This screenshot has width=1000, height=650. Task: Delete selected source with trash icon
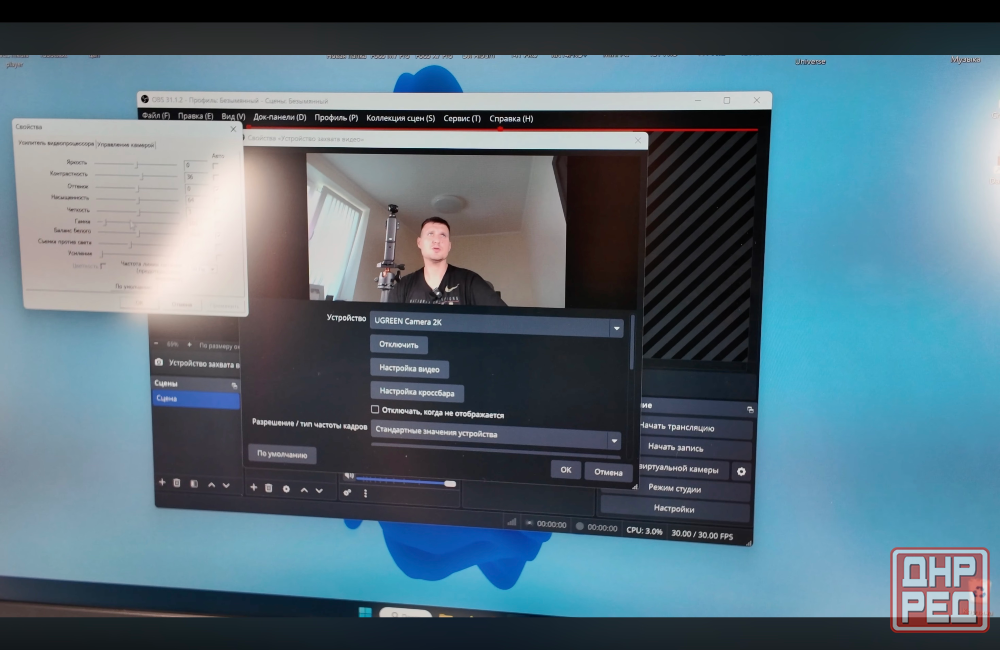pos(268,488)
